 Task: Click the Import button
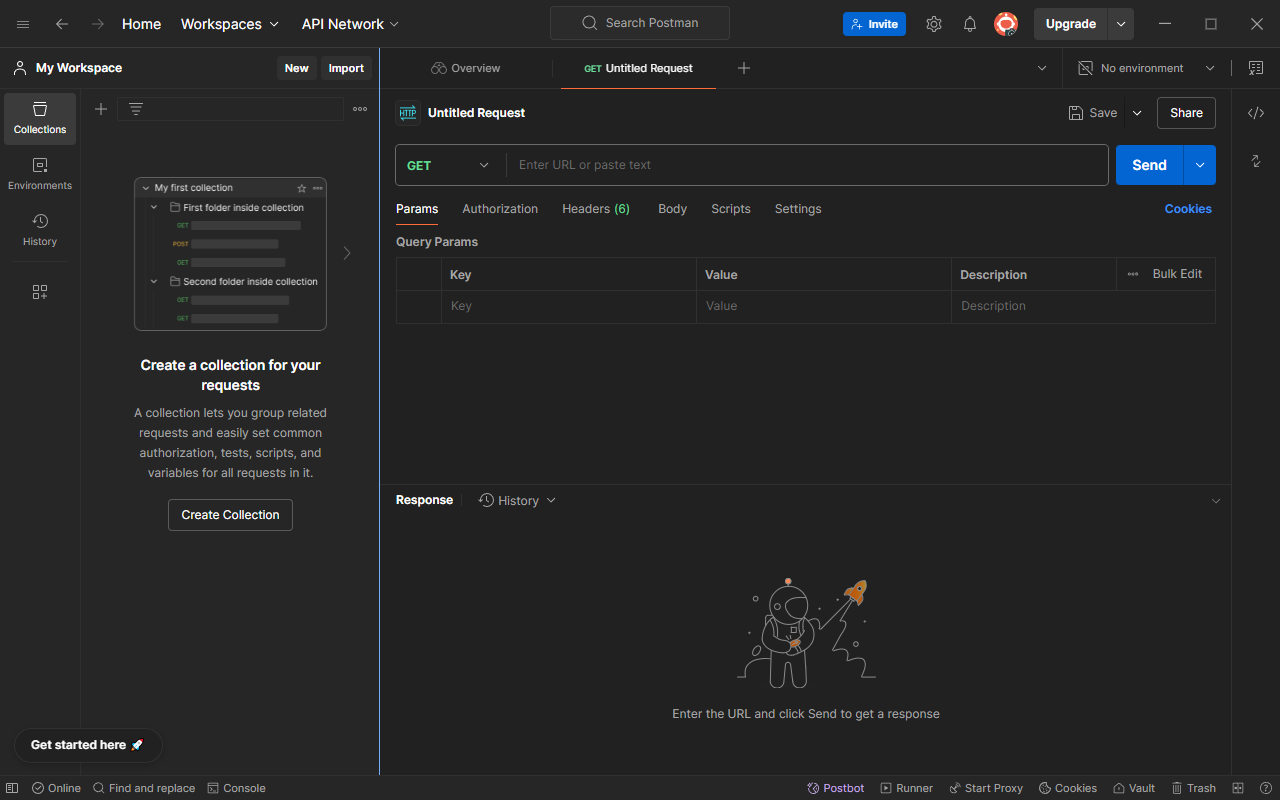tap(346, 68)
